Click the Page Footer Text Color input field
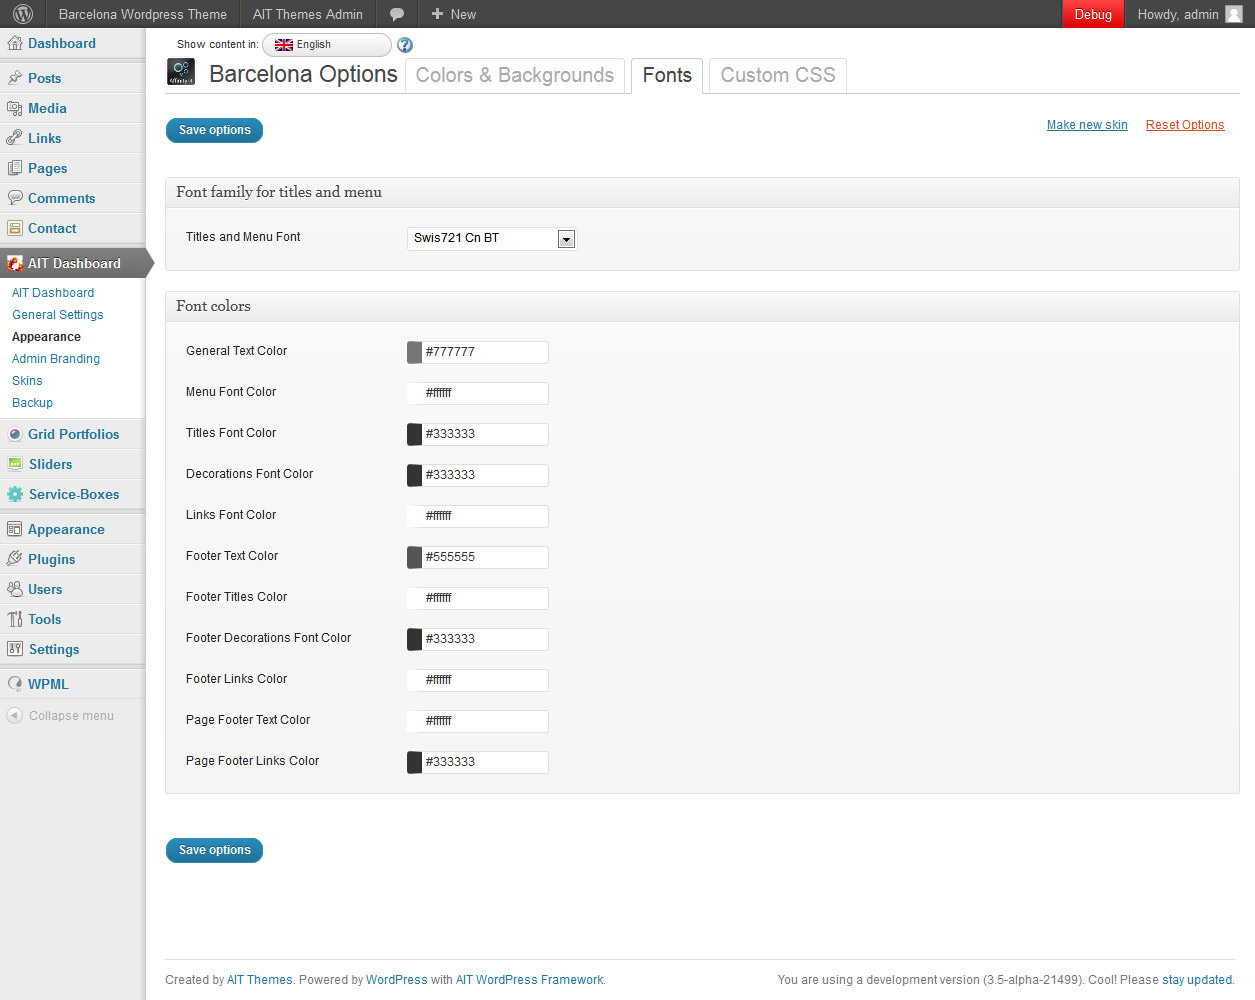The width and height of the screenshot is (1255, 1000). coord(478,721)
